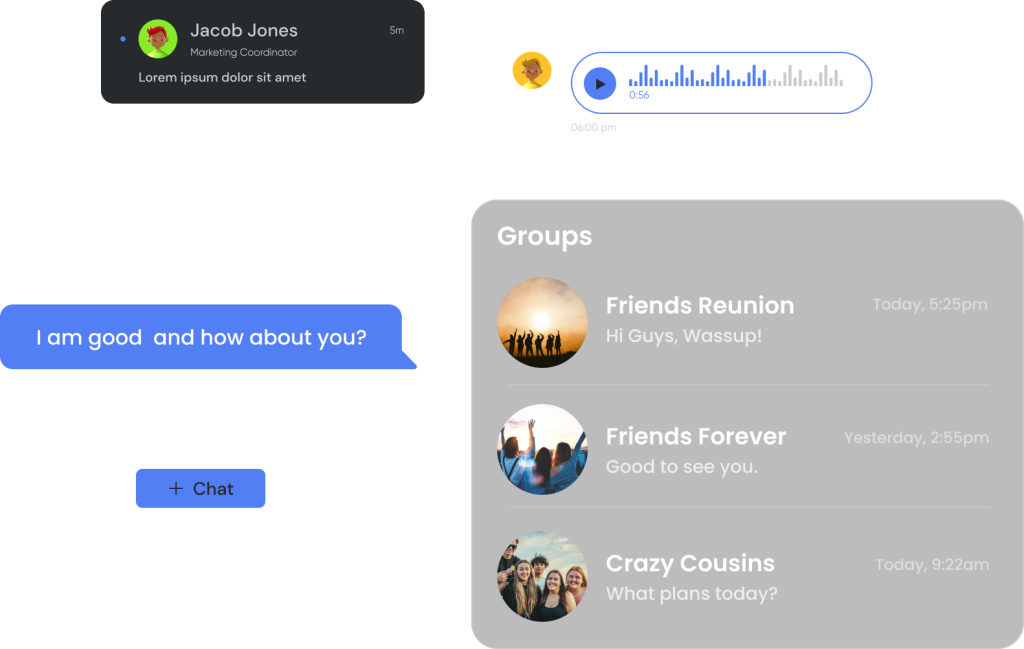Select the Crazy Cousins group title
The height and width of the screenshot is (649, 1024).
[690, 563]
